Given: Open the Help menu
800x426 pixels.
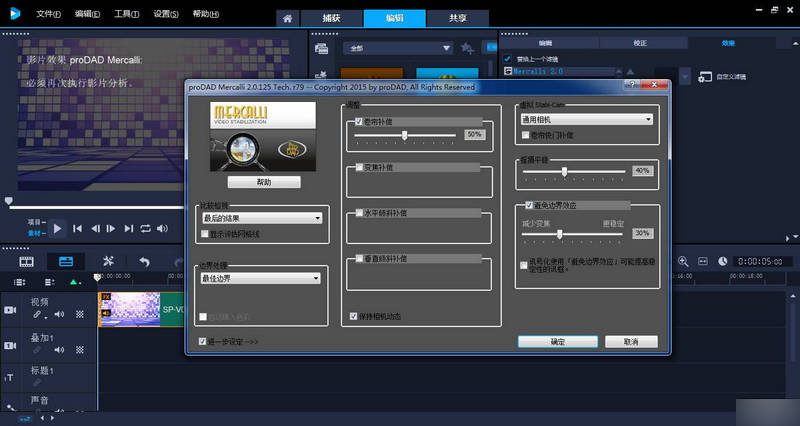Looking at the screenshot, I should (x=206, y=14).
